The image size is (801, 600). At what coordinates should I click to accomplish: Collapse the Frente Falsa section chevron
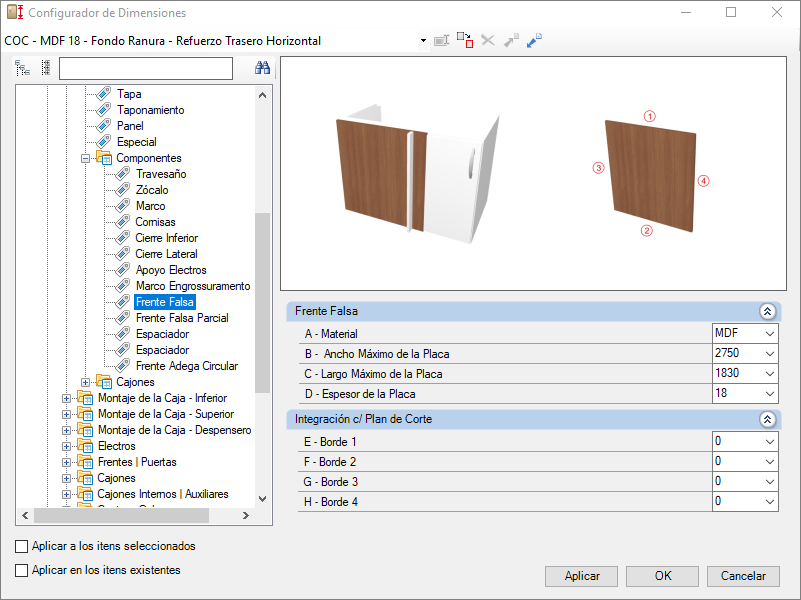[x=767, y=311]
